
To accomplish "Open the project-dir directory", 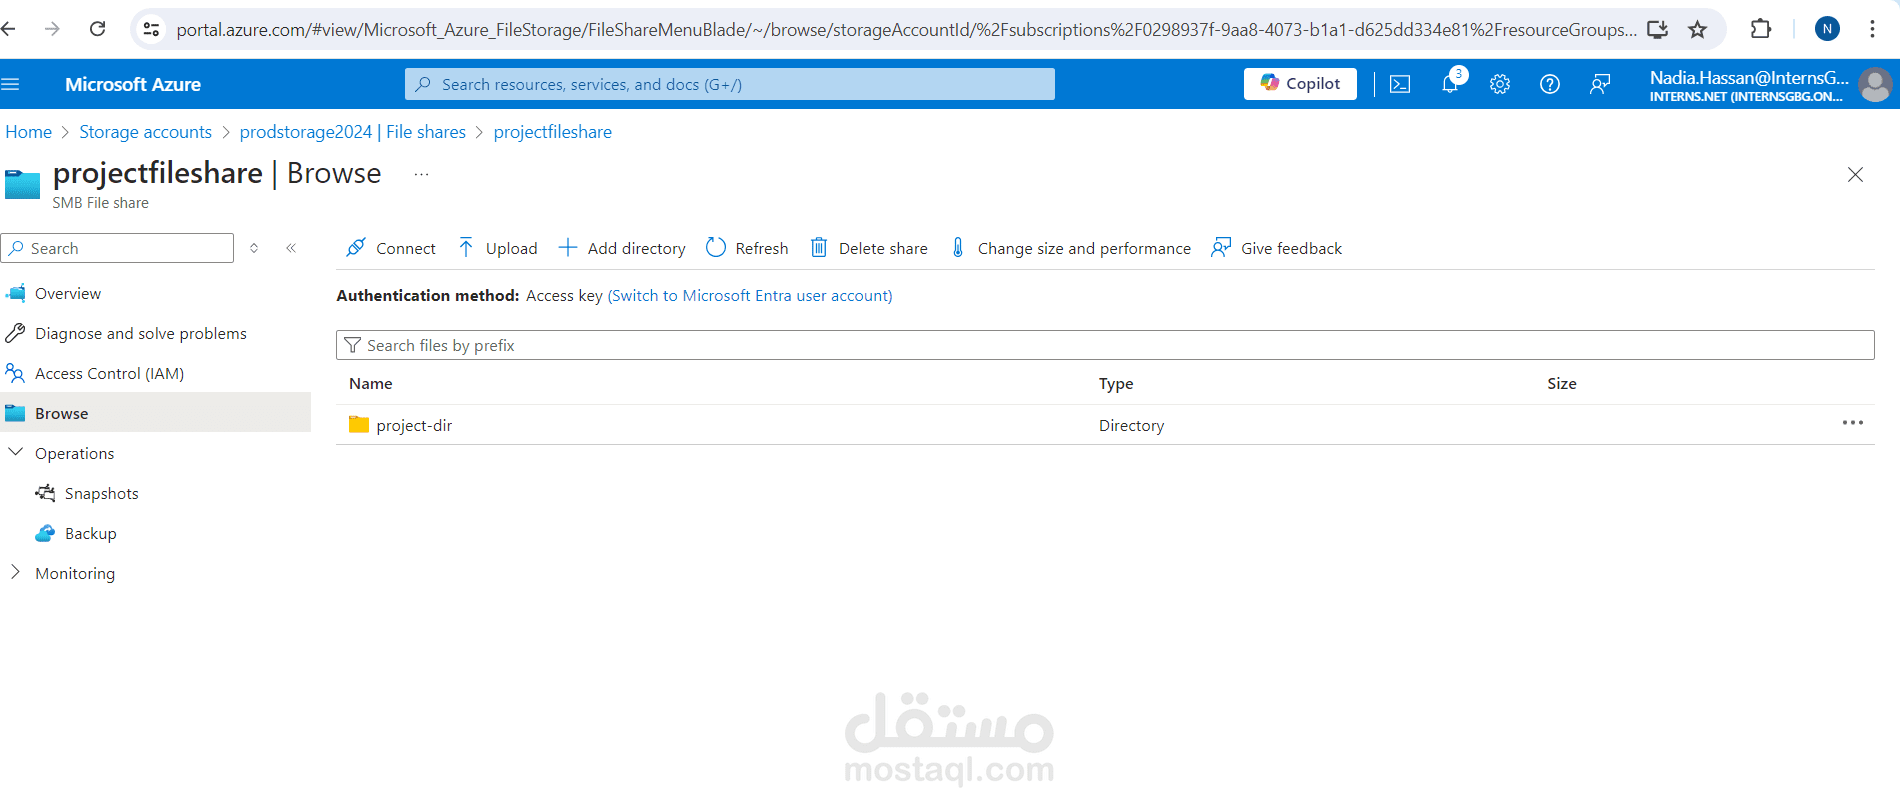I will [x=414, y=425].
